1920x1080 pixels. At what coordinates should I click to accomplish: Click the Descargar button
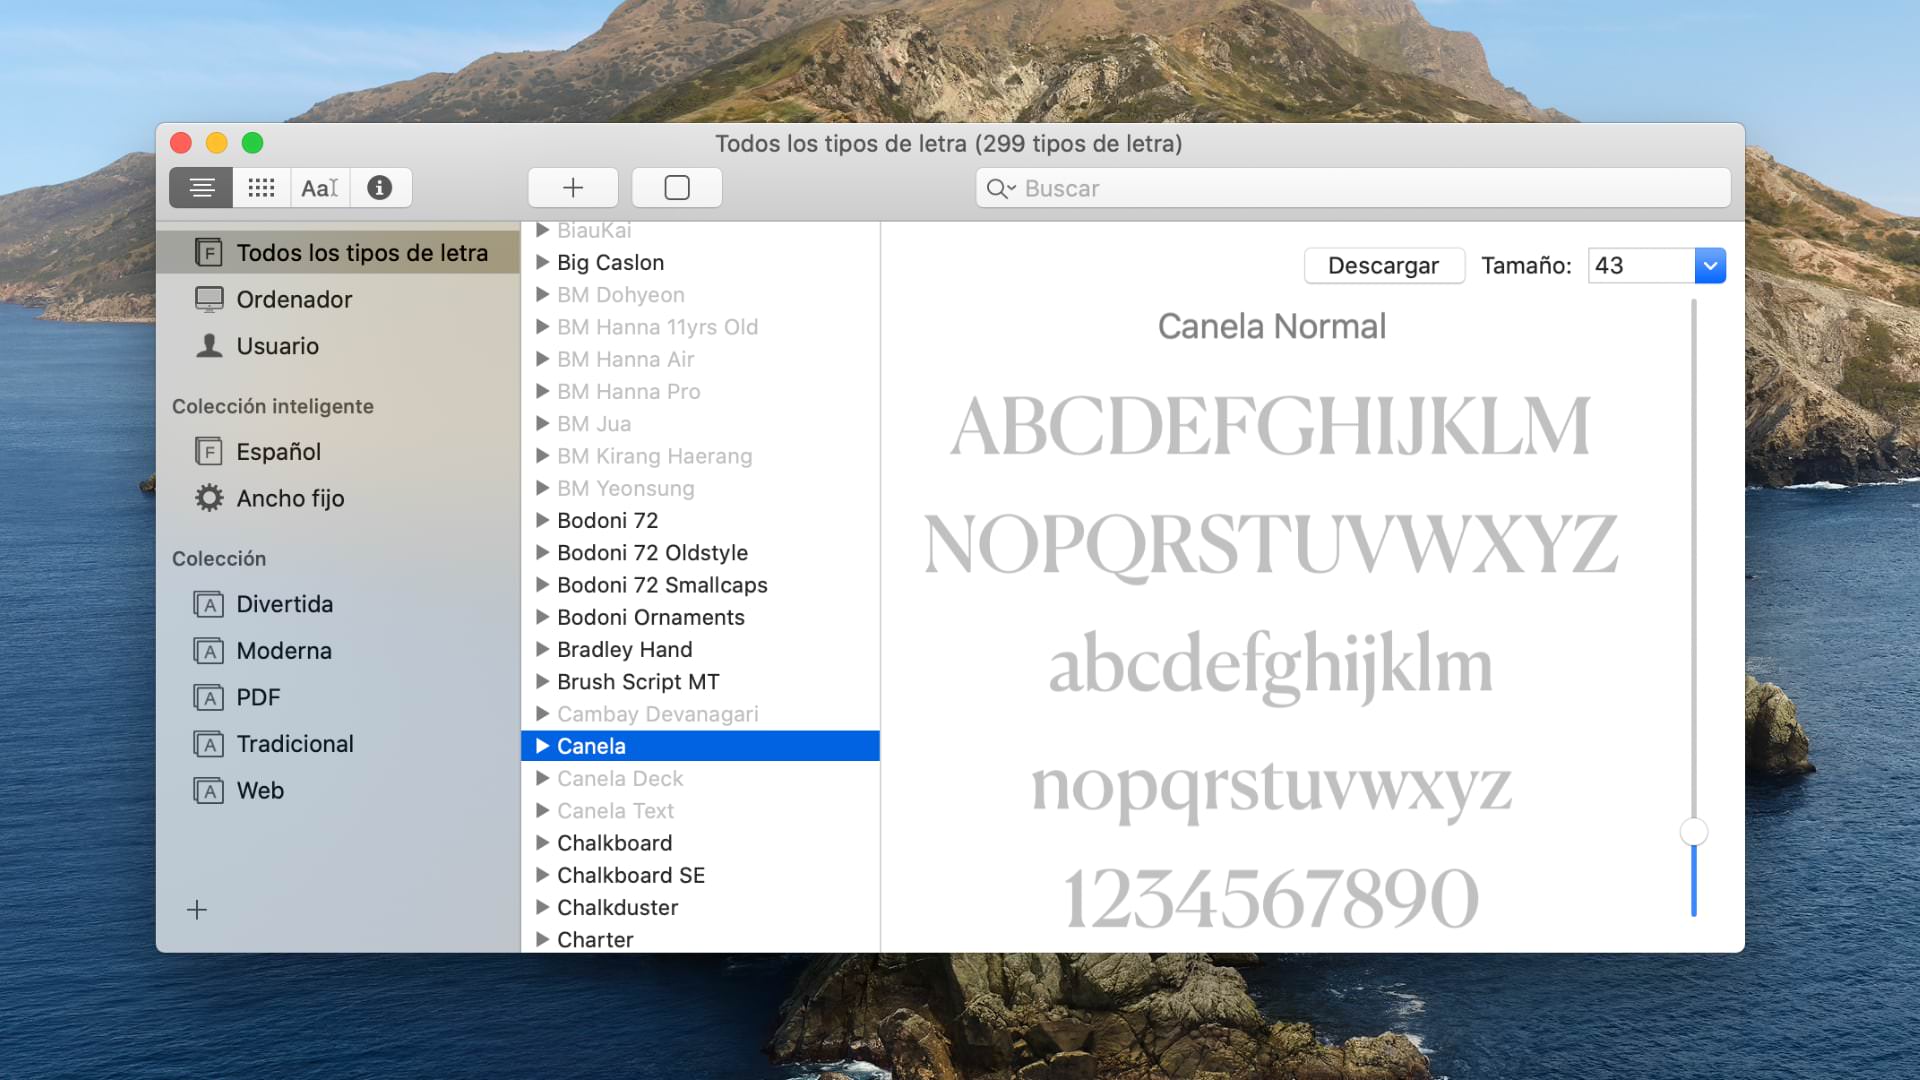point(1384,265)
